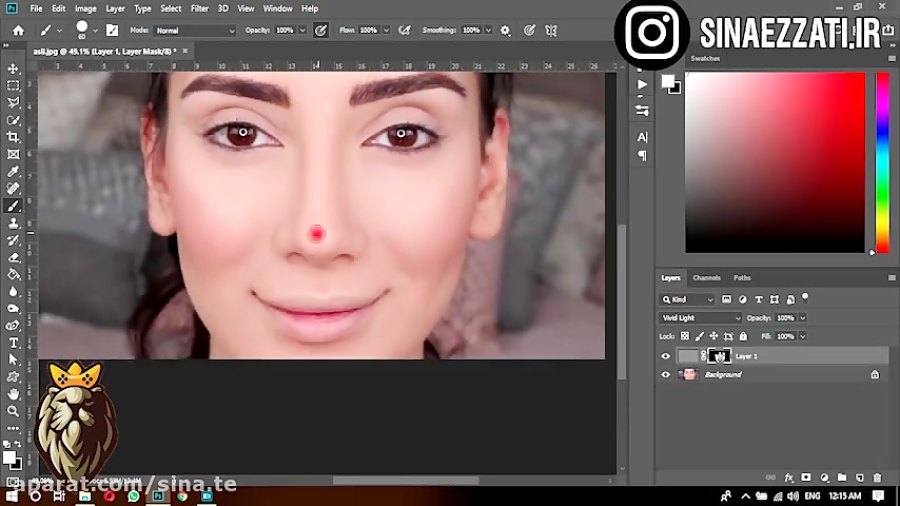
Task: Click the layer Fill percentage field
Action: 786,336
